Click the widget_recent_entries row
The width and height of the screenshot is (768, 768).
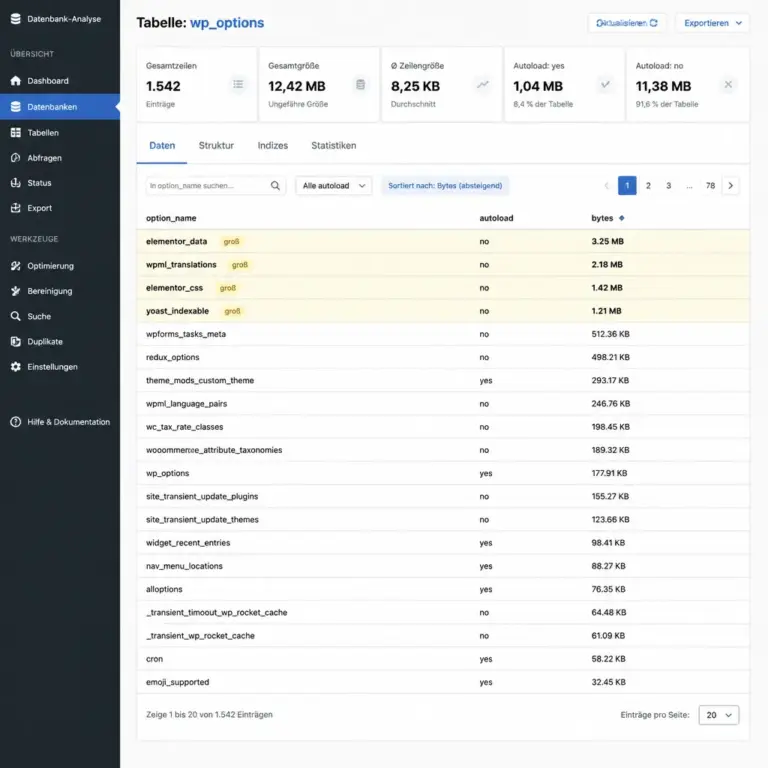point(443,543)
